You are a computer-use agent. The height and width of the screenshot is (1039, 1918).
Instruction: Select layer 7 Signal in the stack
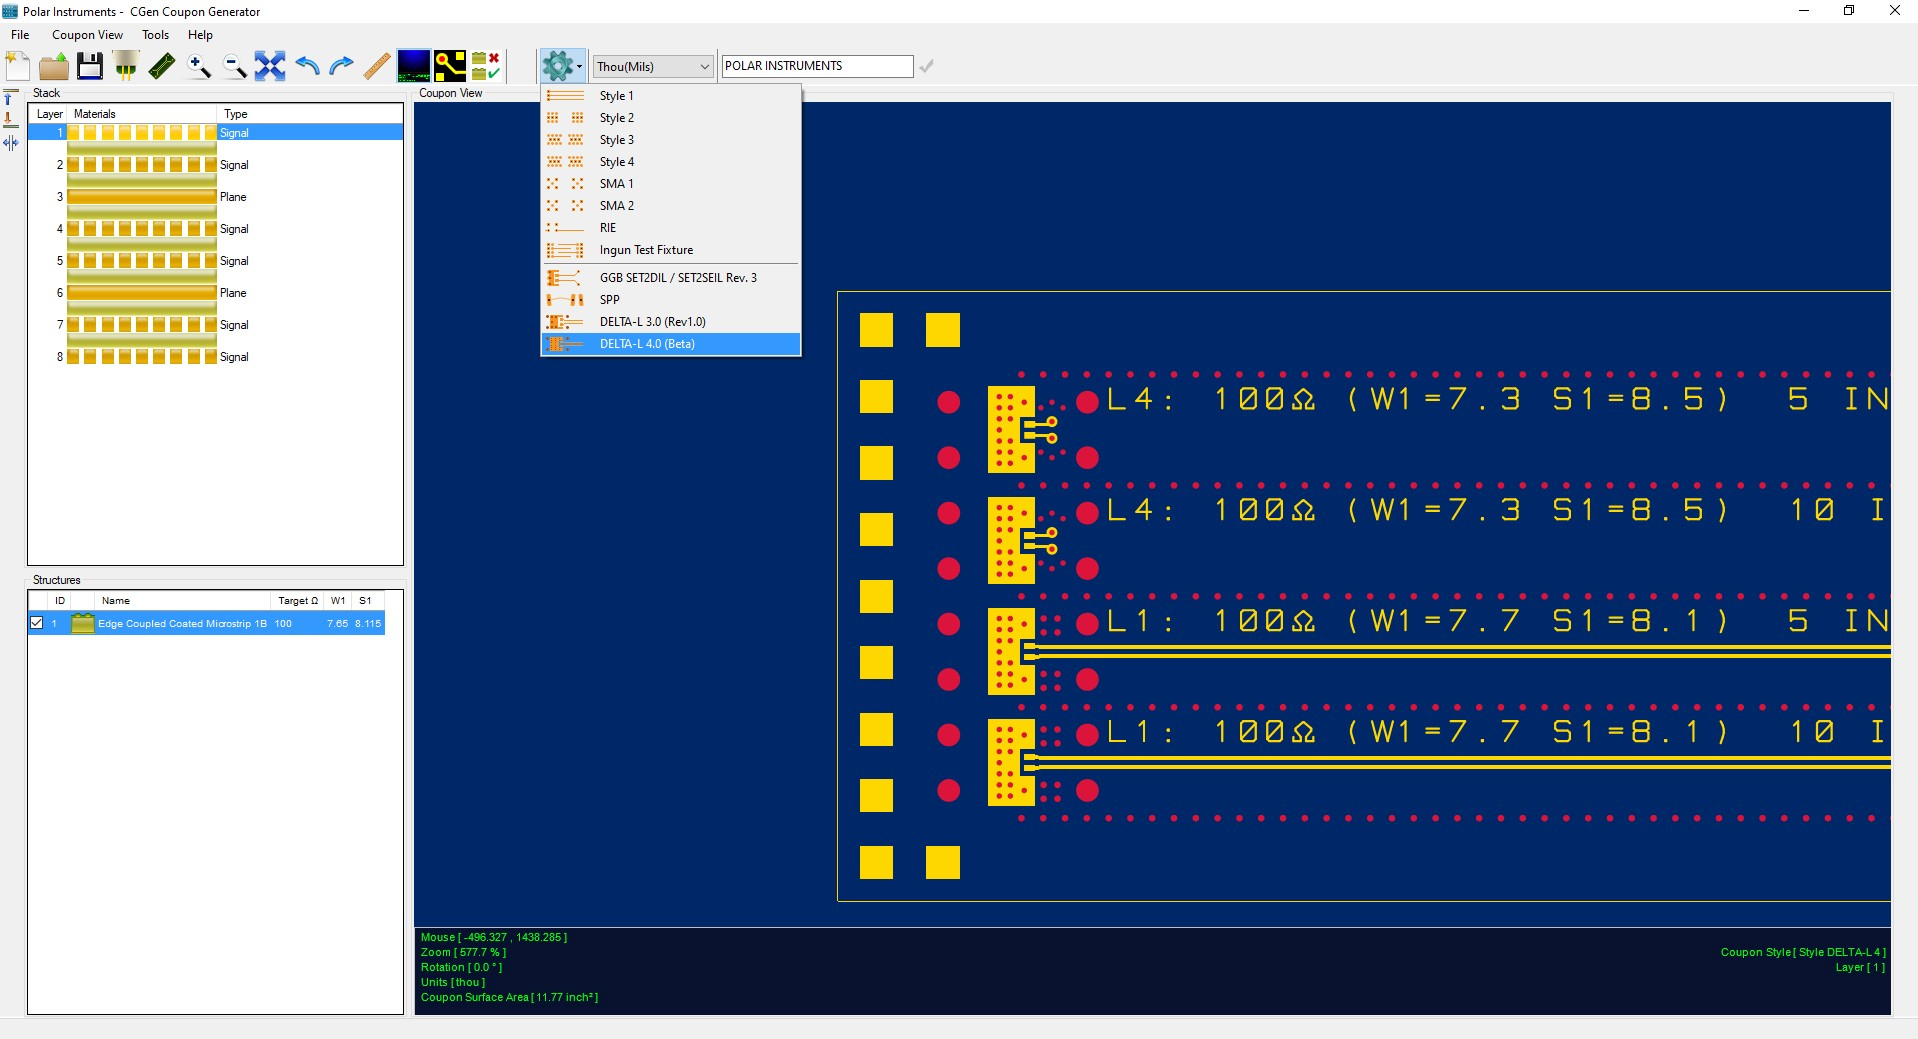pyautogui.click(x=215, y=325)
